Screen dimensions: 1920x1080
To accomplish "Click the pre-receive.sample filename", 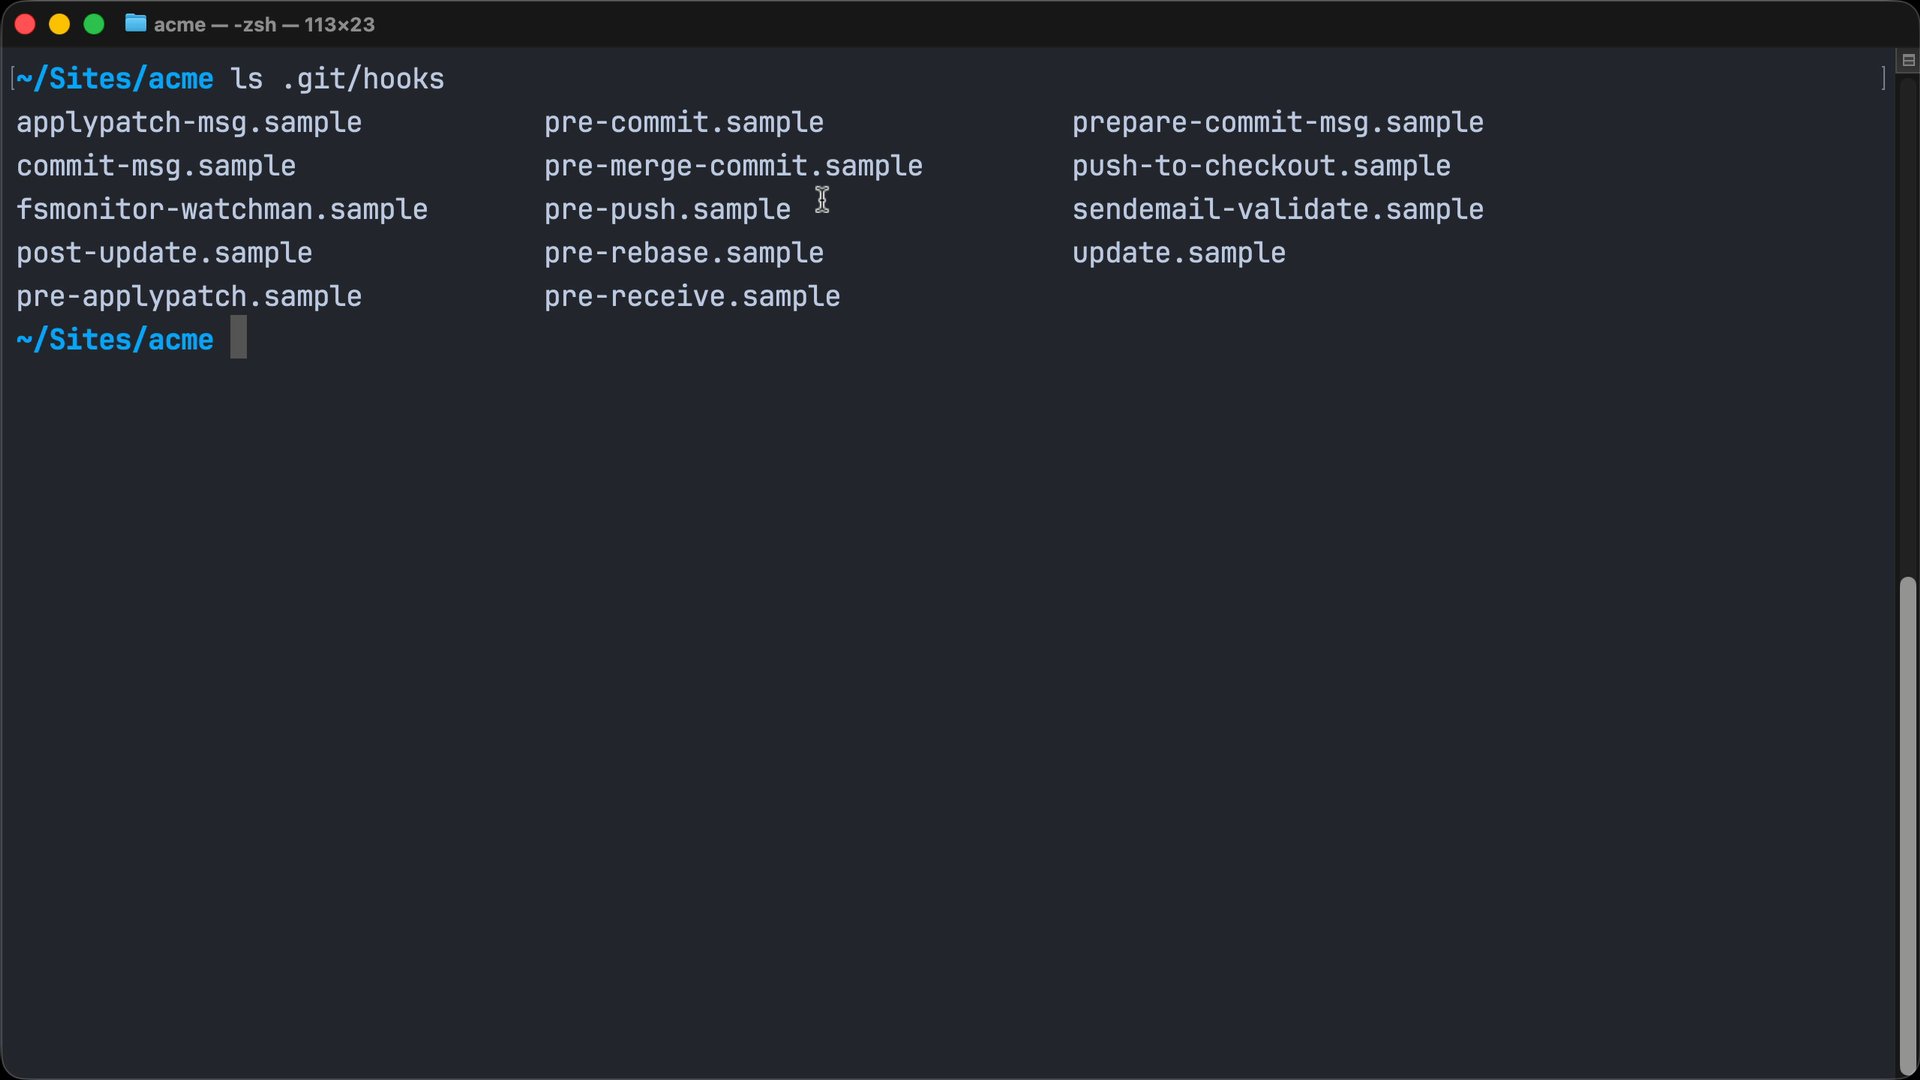I will [692, 297].
